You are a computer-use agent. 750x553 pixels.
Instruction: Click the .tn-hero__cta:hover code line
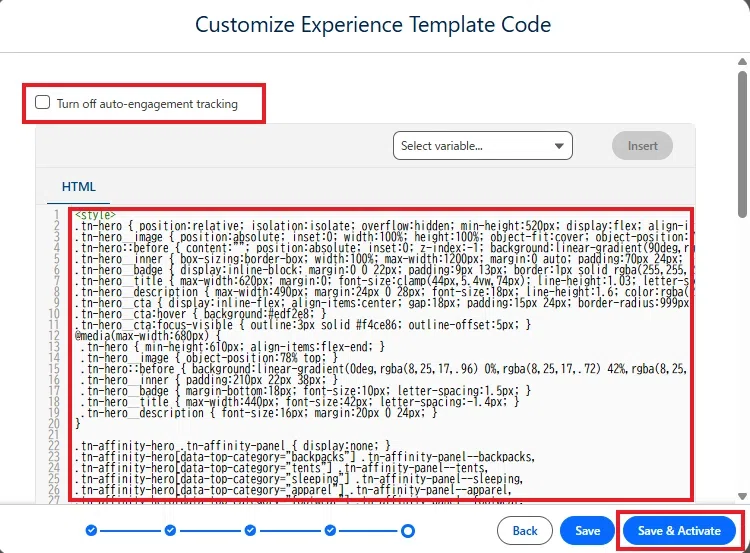pyautogui.click(x=200, y=314)
